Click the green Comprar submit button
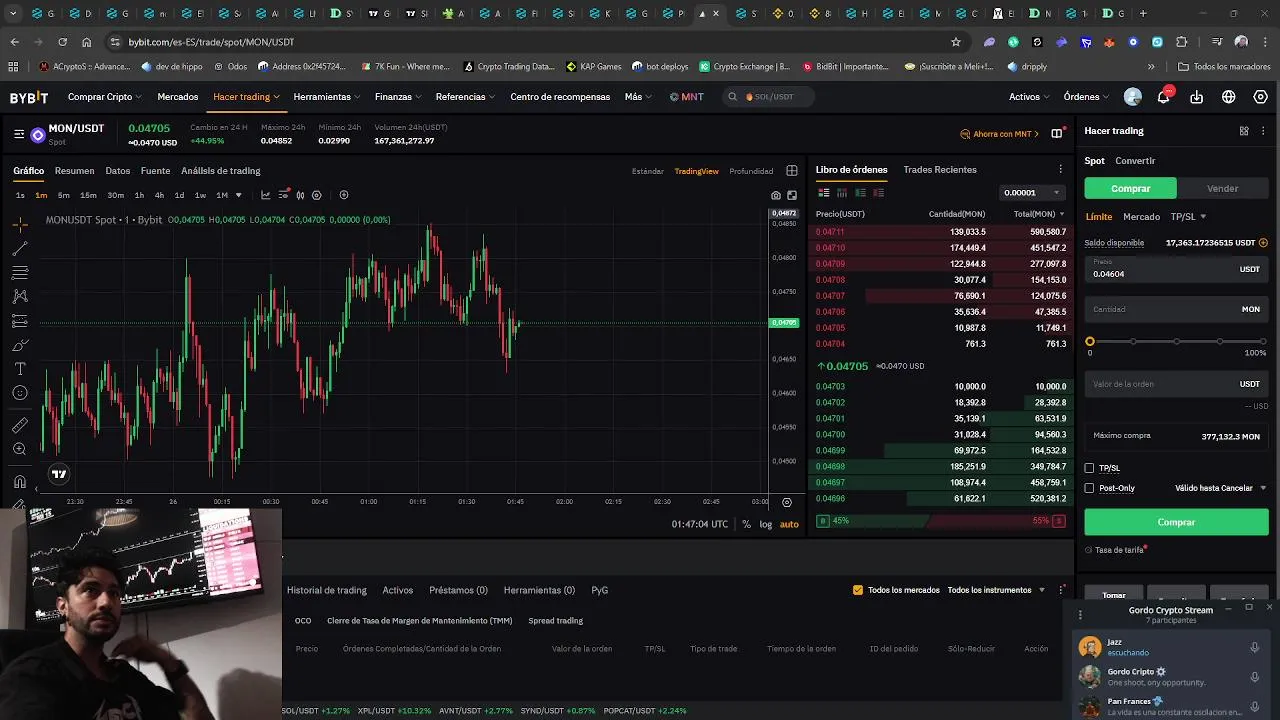The image size is (1280, 720). pyautogui.click(x=1176, y=522)
